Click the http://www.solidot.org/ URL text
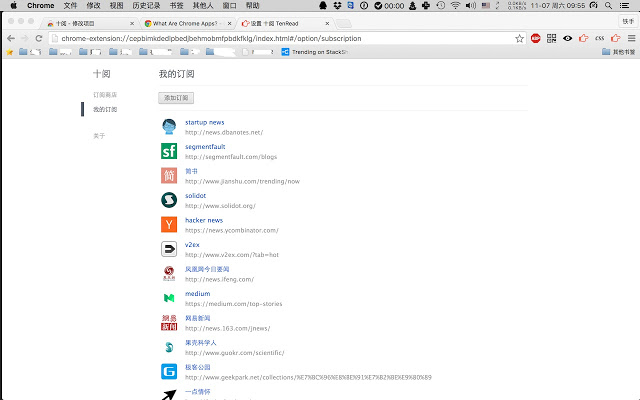640x400 pixels. point(220,206)
